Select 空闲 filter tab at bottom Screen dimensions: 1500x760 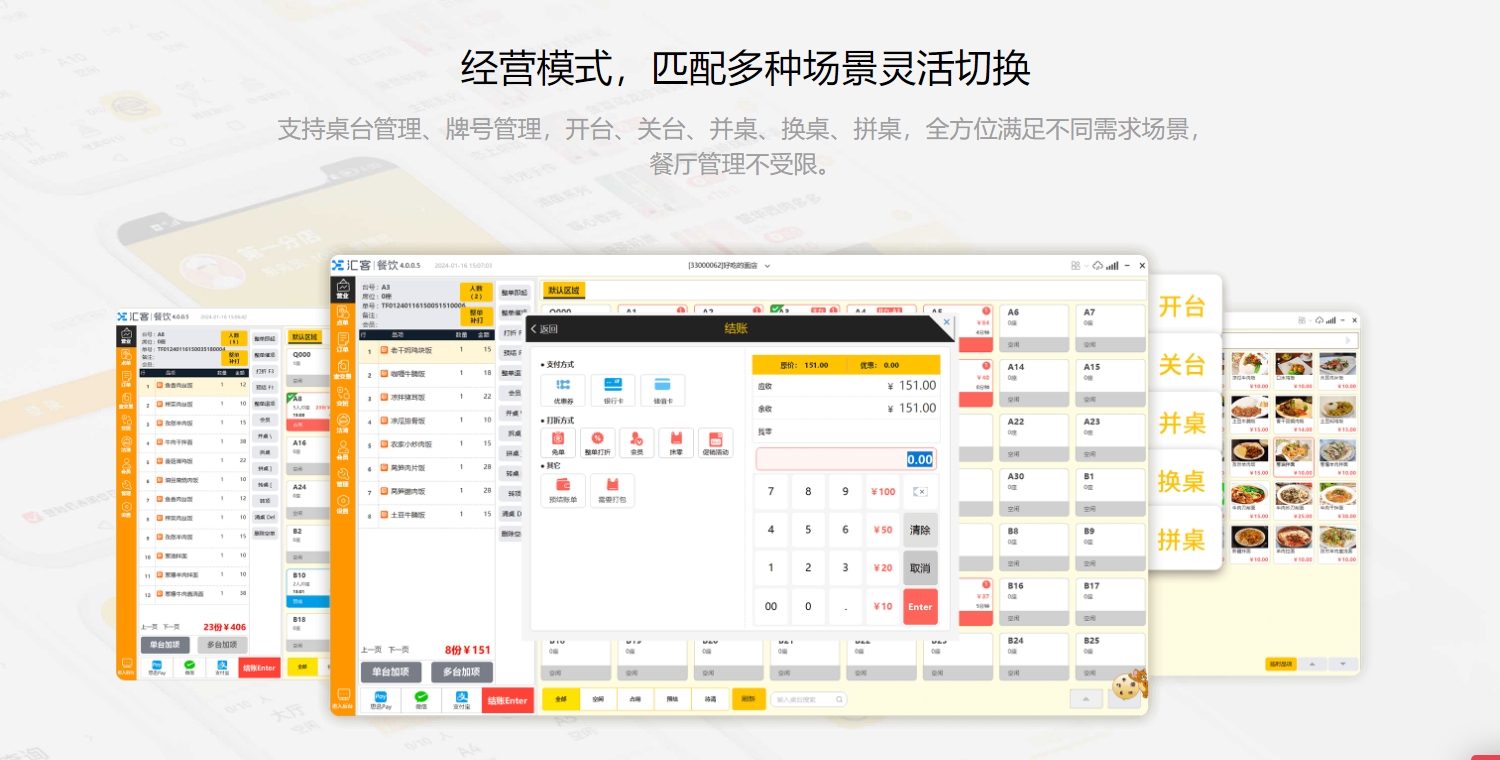tap(598, 699)
